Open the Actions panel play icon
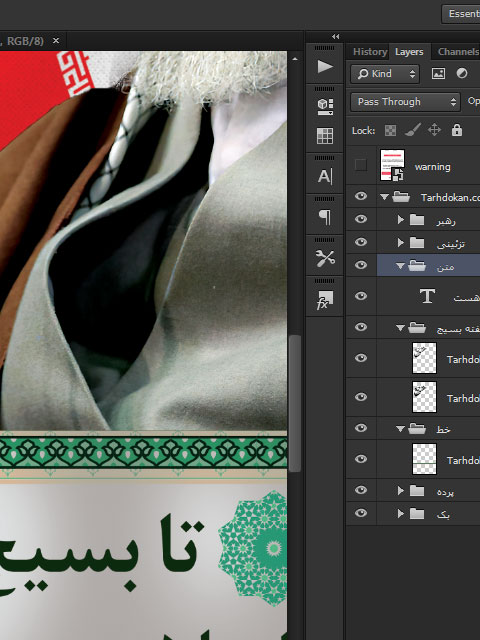Image resolution: width=480 pixels, height=640 pixels. (325, 66)
